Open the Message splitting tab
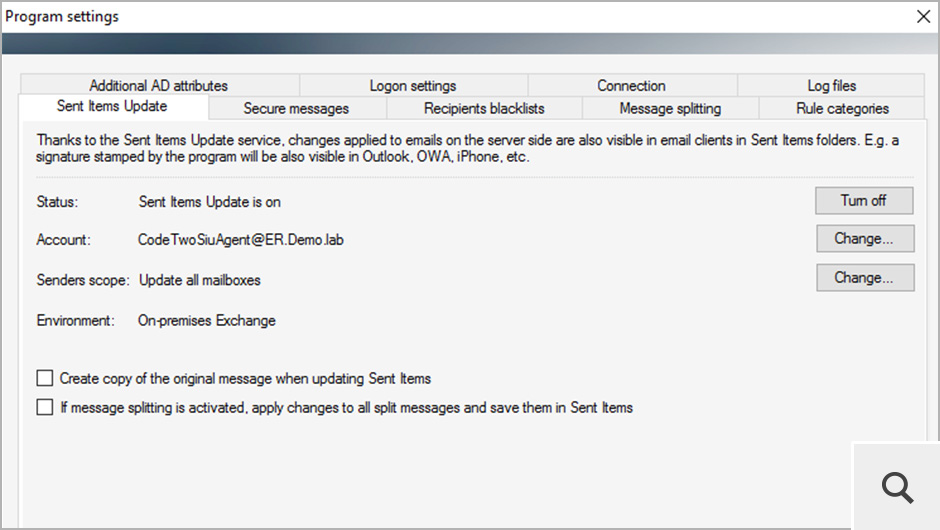 (670, 108)
